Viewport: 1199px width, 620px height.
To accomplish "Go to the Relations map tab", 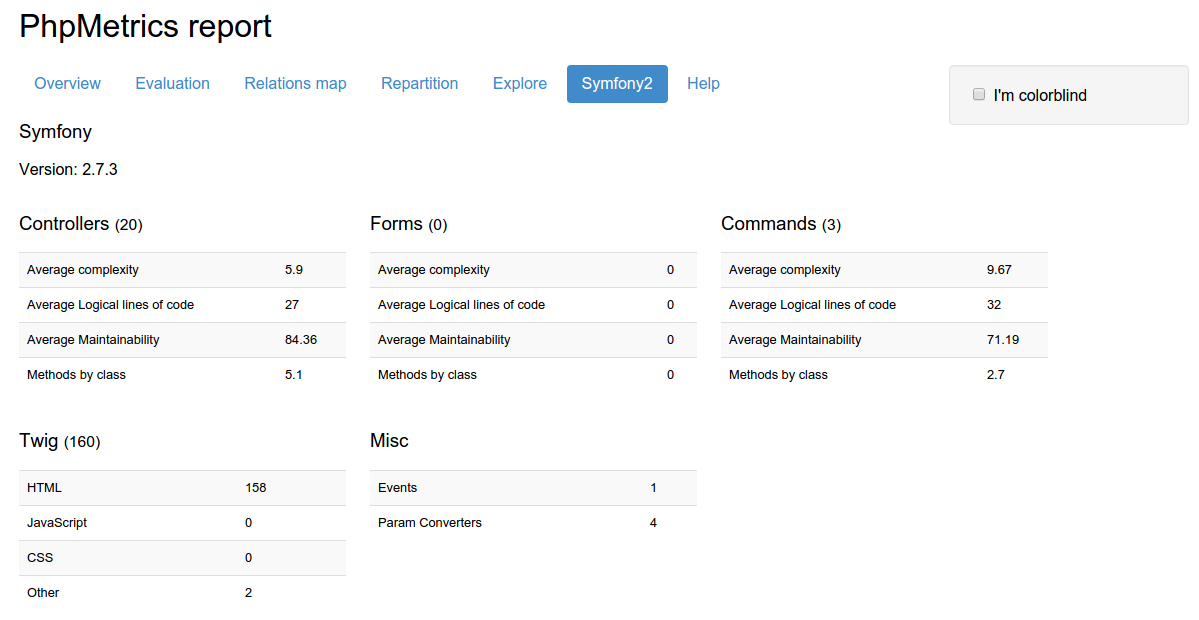I will (x=295, y=83).
